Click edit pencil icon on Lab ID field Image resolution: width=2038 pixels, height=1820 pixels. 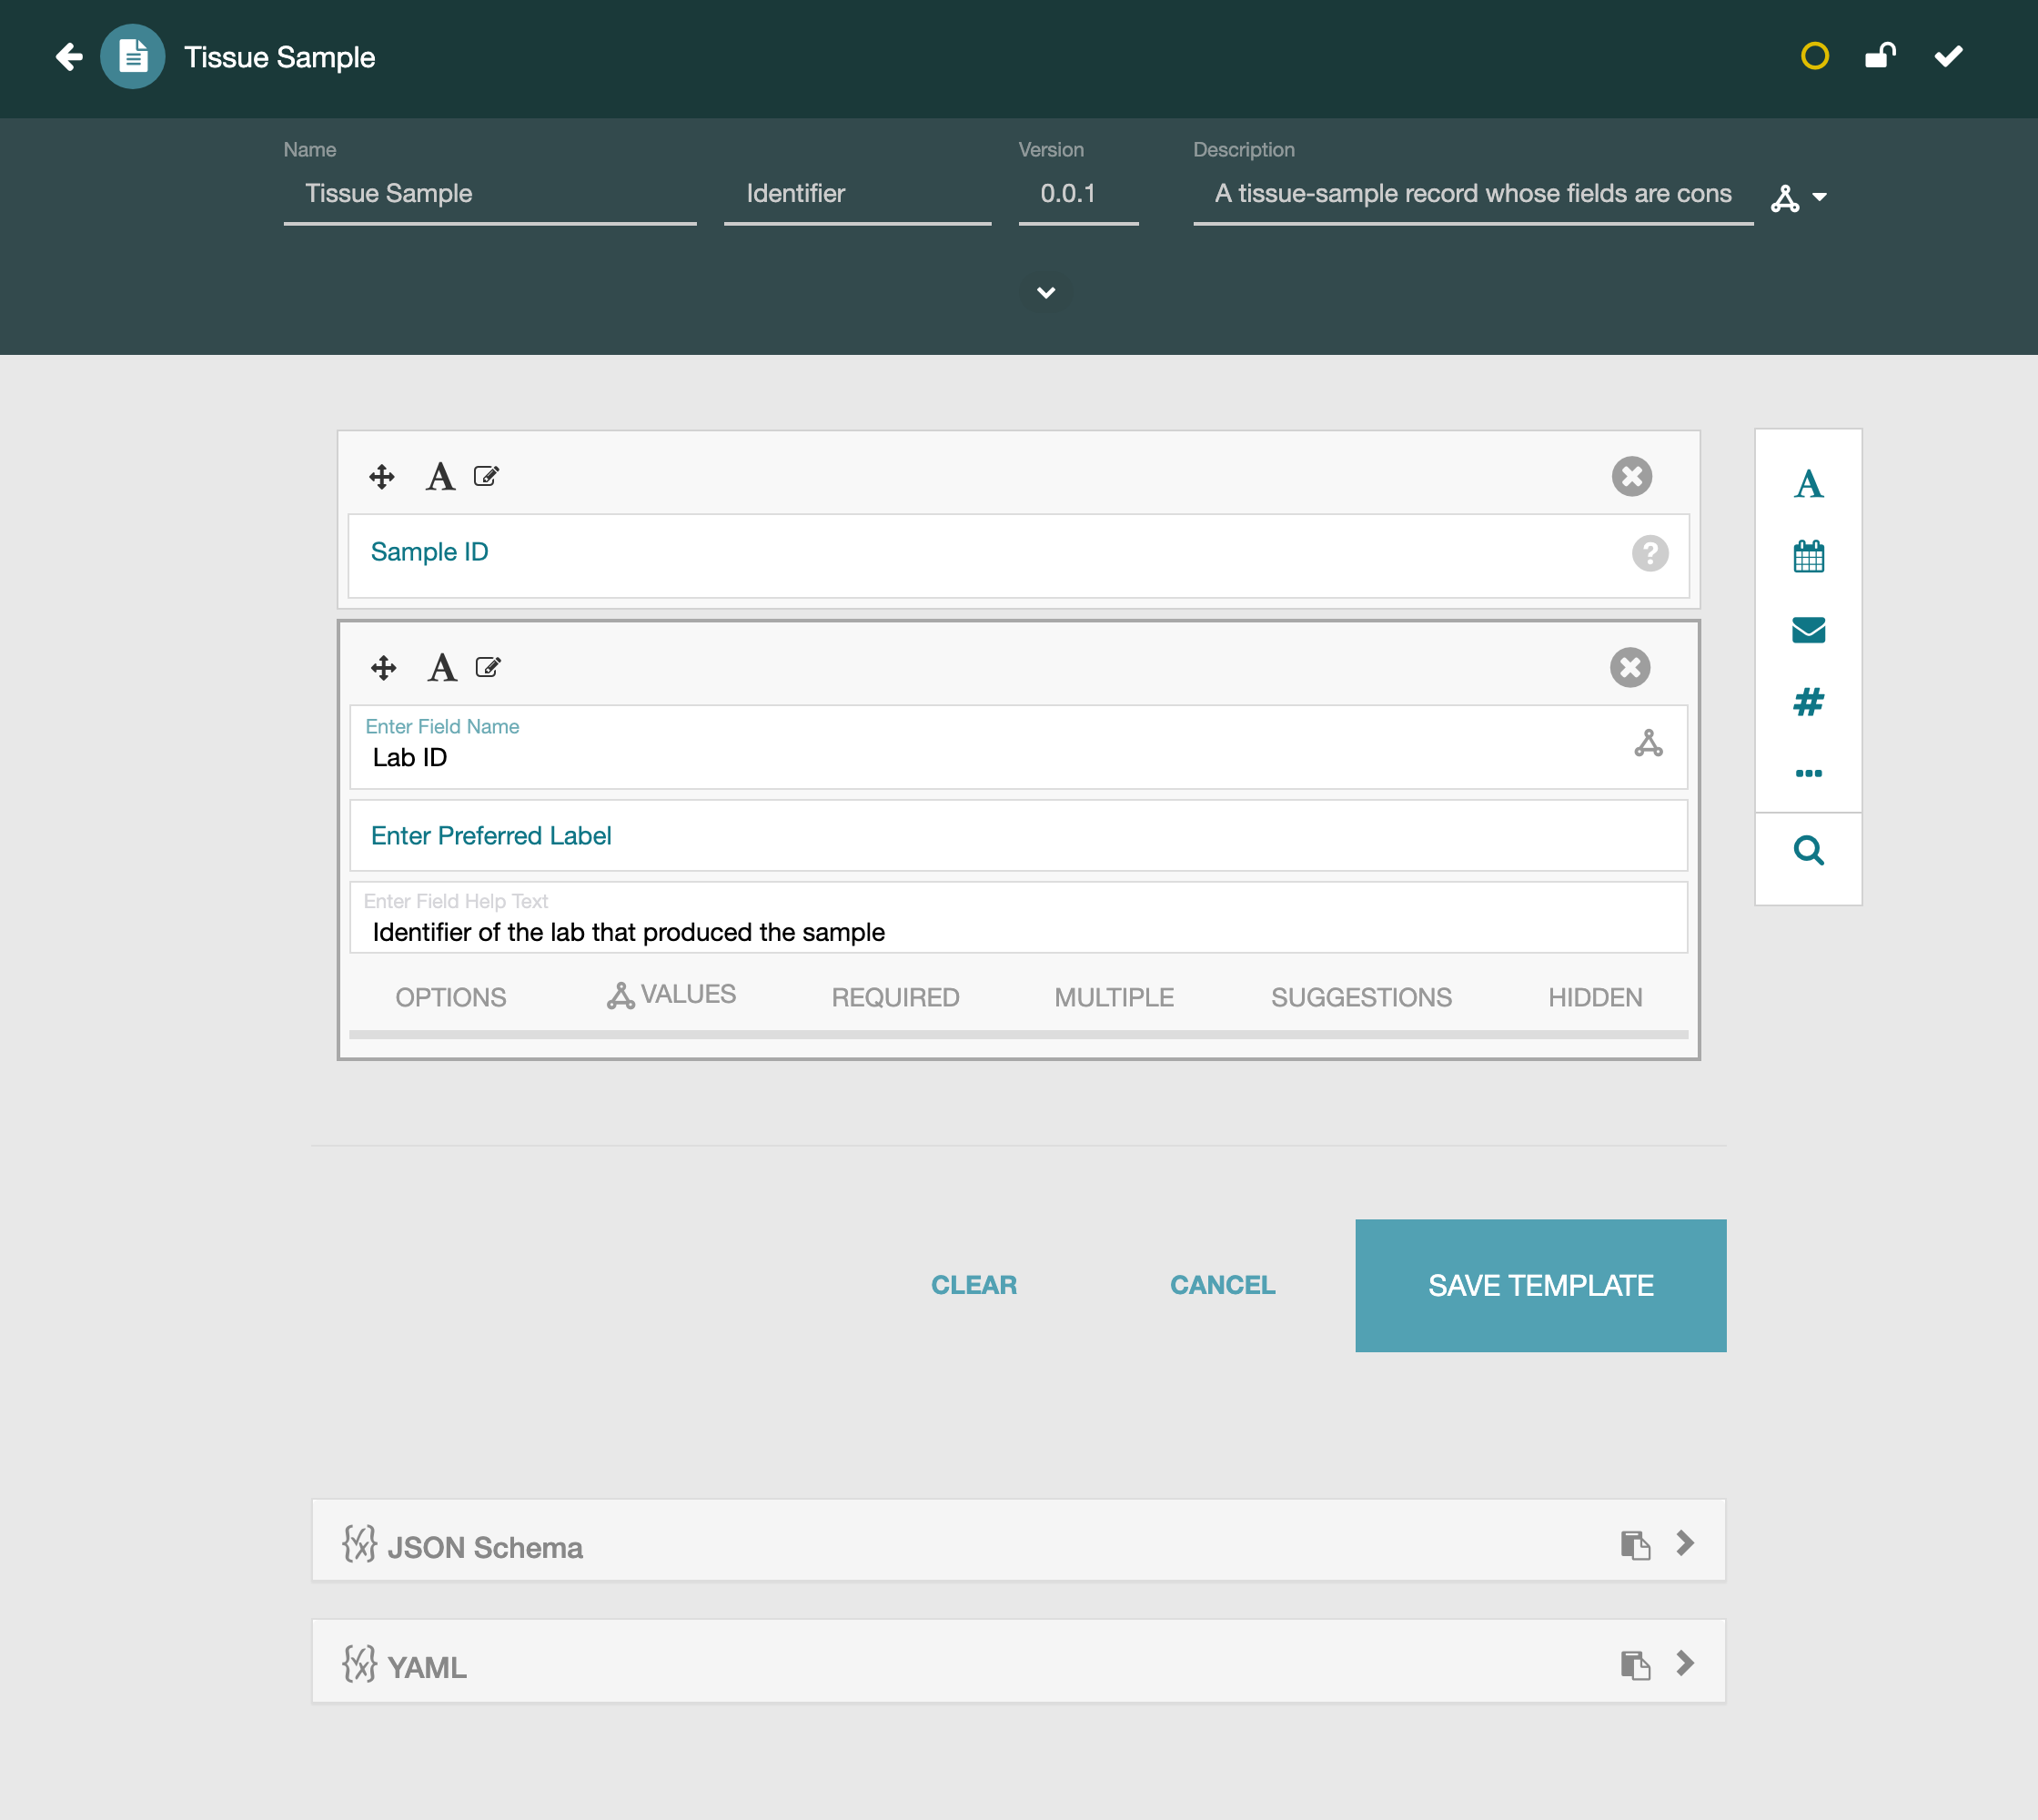488,668
